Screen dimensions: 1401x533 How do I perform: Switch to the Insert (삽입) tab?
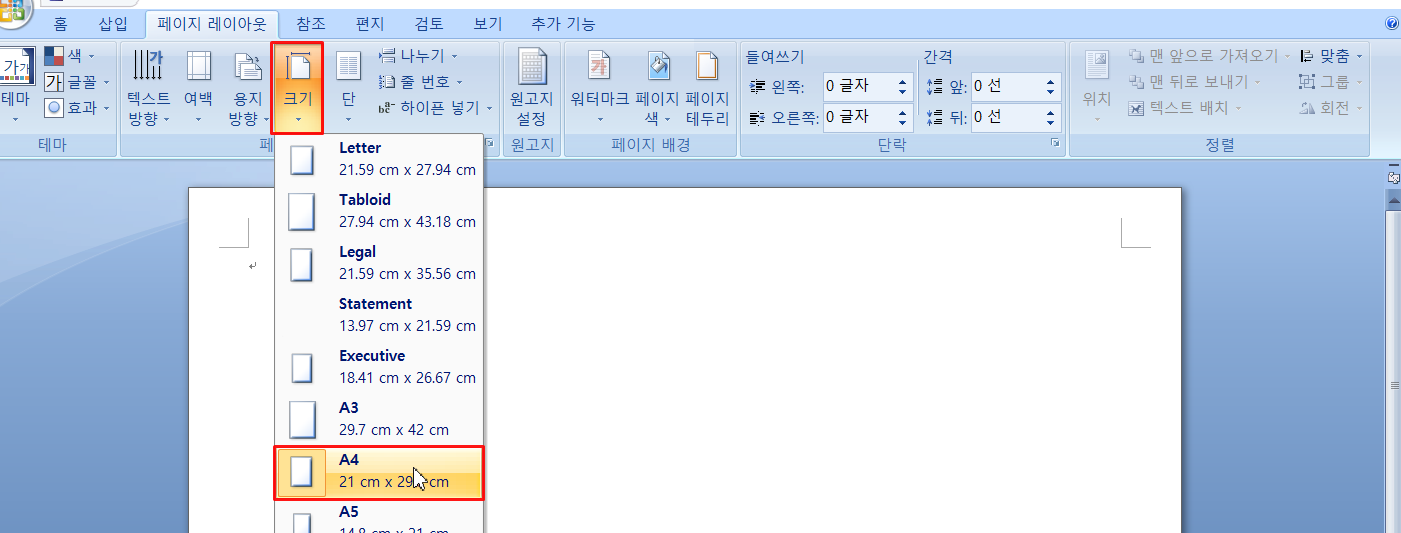pos(113,24)
